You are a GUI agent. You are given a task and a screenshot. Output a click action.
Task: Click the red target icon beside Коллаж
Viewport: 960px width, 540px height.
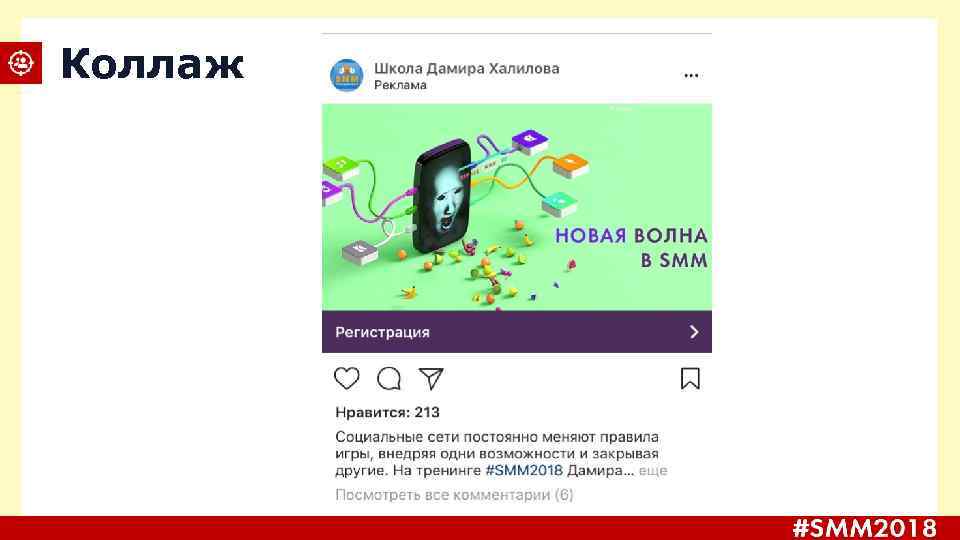click(21, 62)
